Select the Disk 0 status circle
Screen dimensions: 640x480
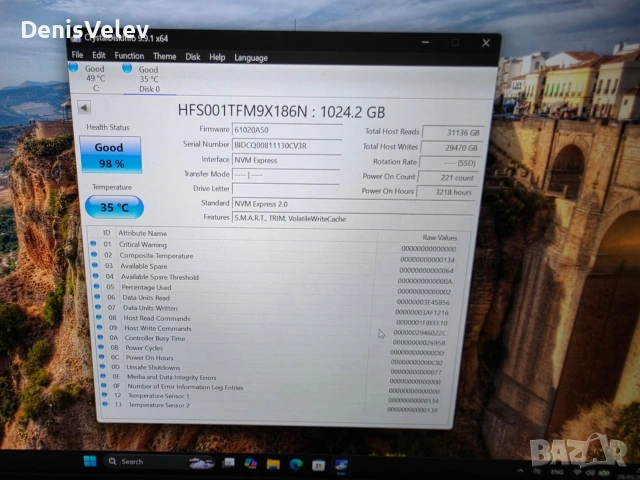(x=127, y=68)
